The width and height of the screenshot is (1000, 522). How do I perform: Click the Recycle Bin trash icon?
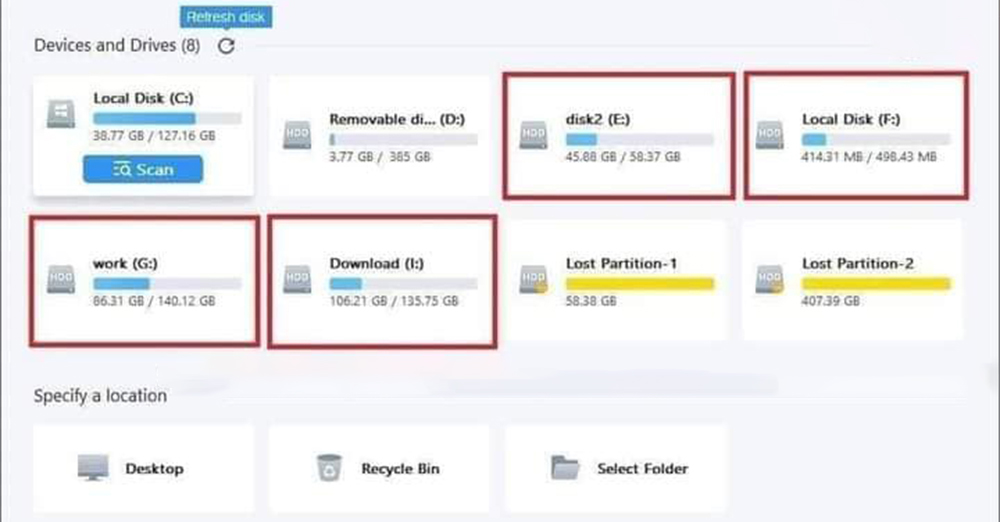[x=328, y=468]
